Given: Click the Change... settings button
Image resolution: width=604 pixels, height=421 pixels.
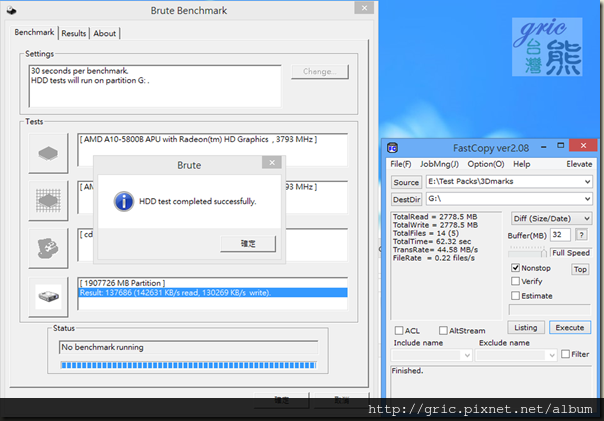Looking at the screenshot, I should [x=320, y=72].
